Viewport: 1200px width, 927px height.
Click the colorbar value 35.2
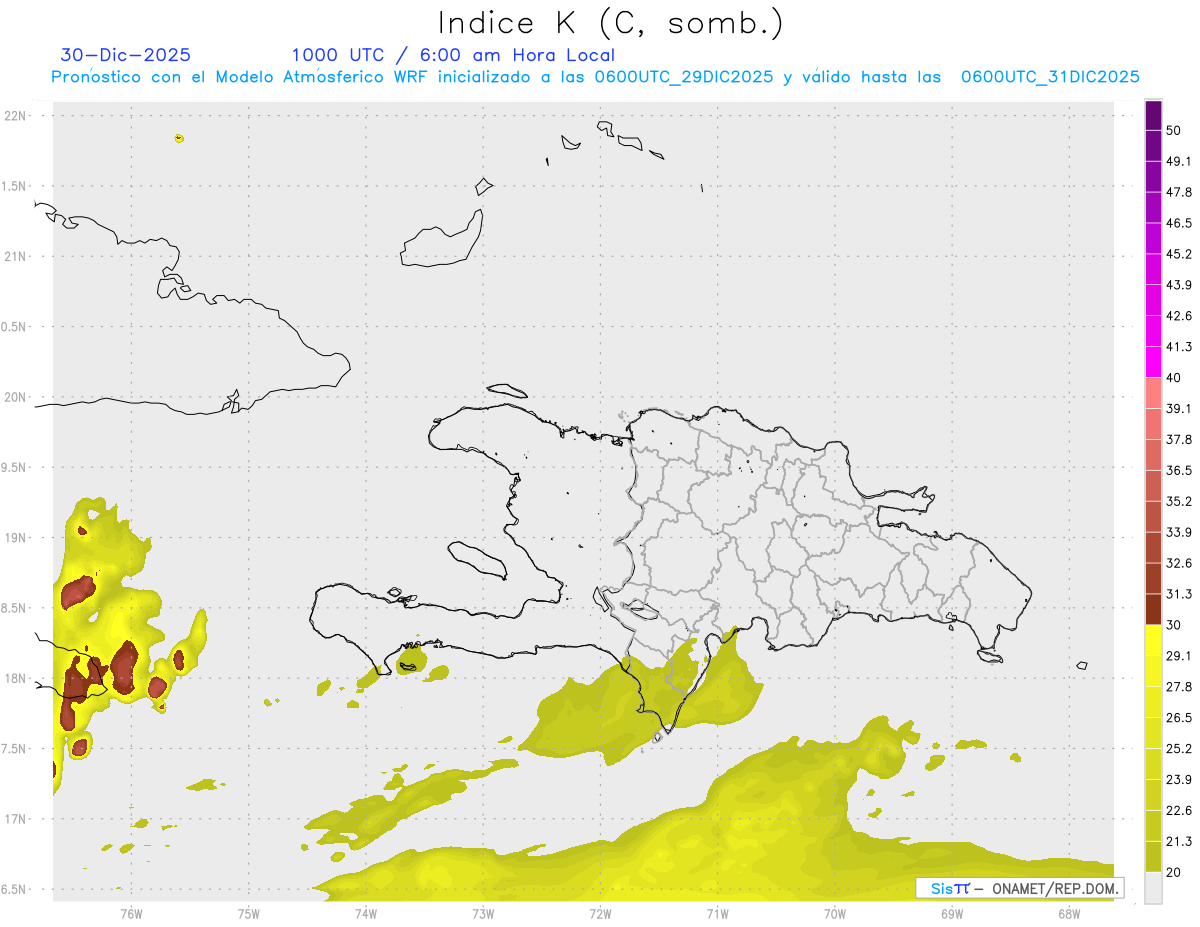tap(1180, 502)
